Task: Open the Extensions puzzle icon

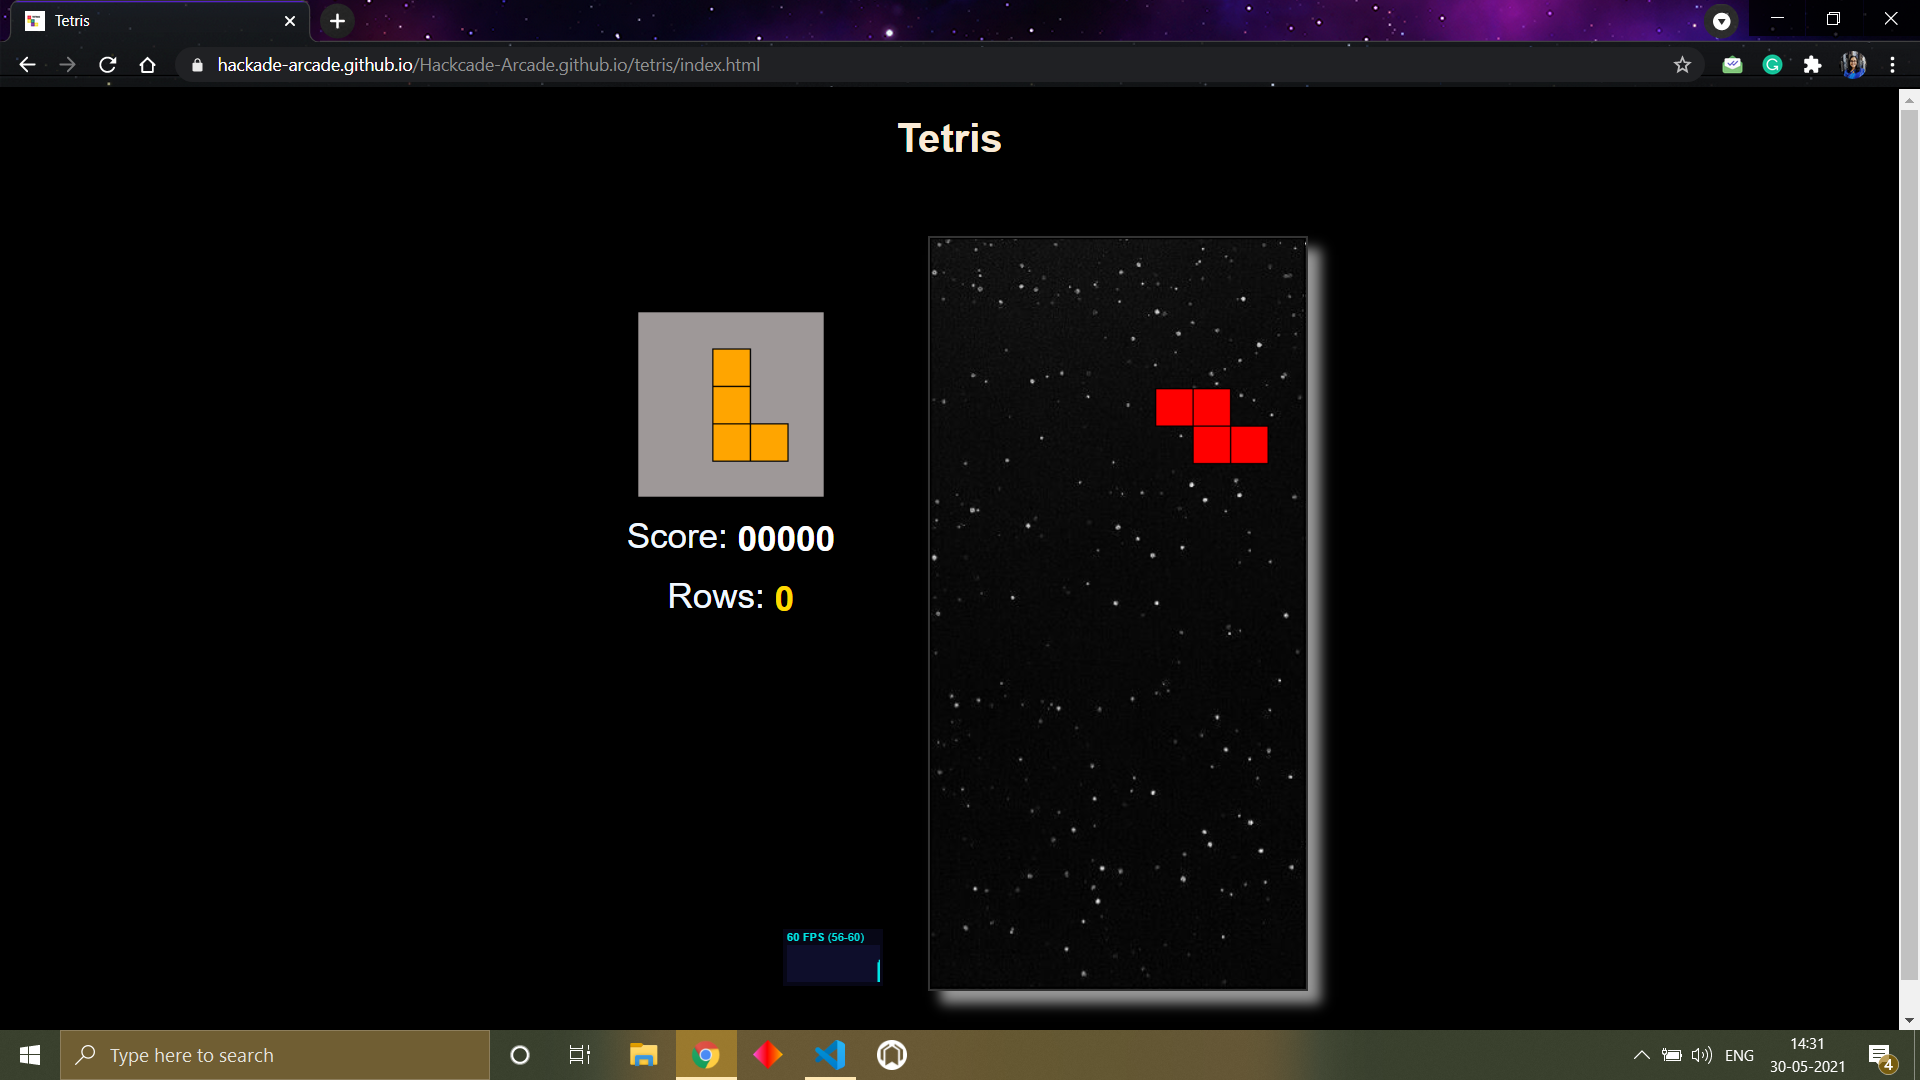Action: [1812, 65]
